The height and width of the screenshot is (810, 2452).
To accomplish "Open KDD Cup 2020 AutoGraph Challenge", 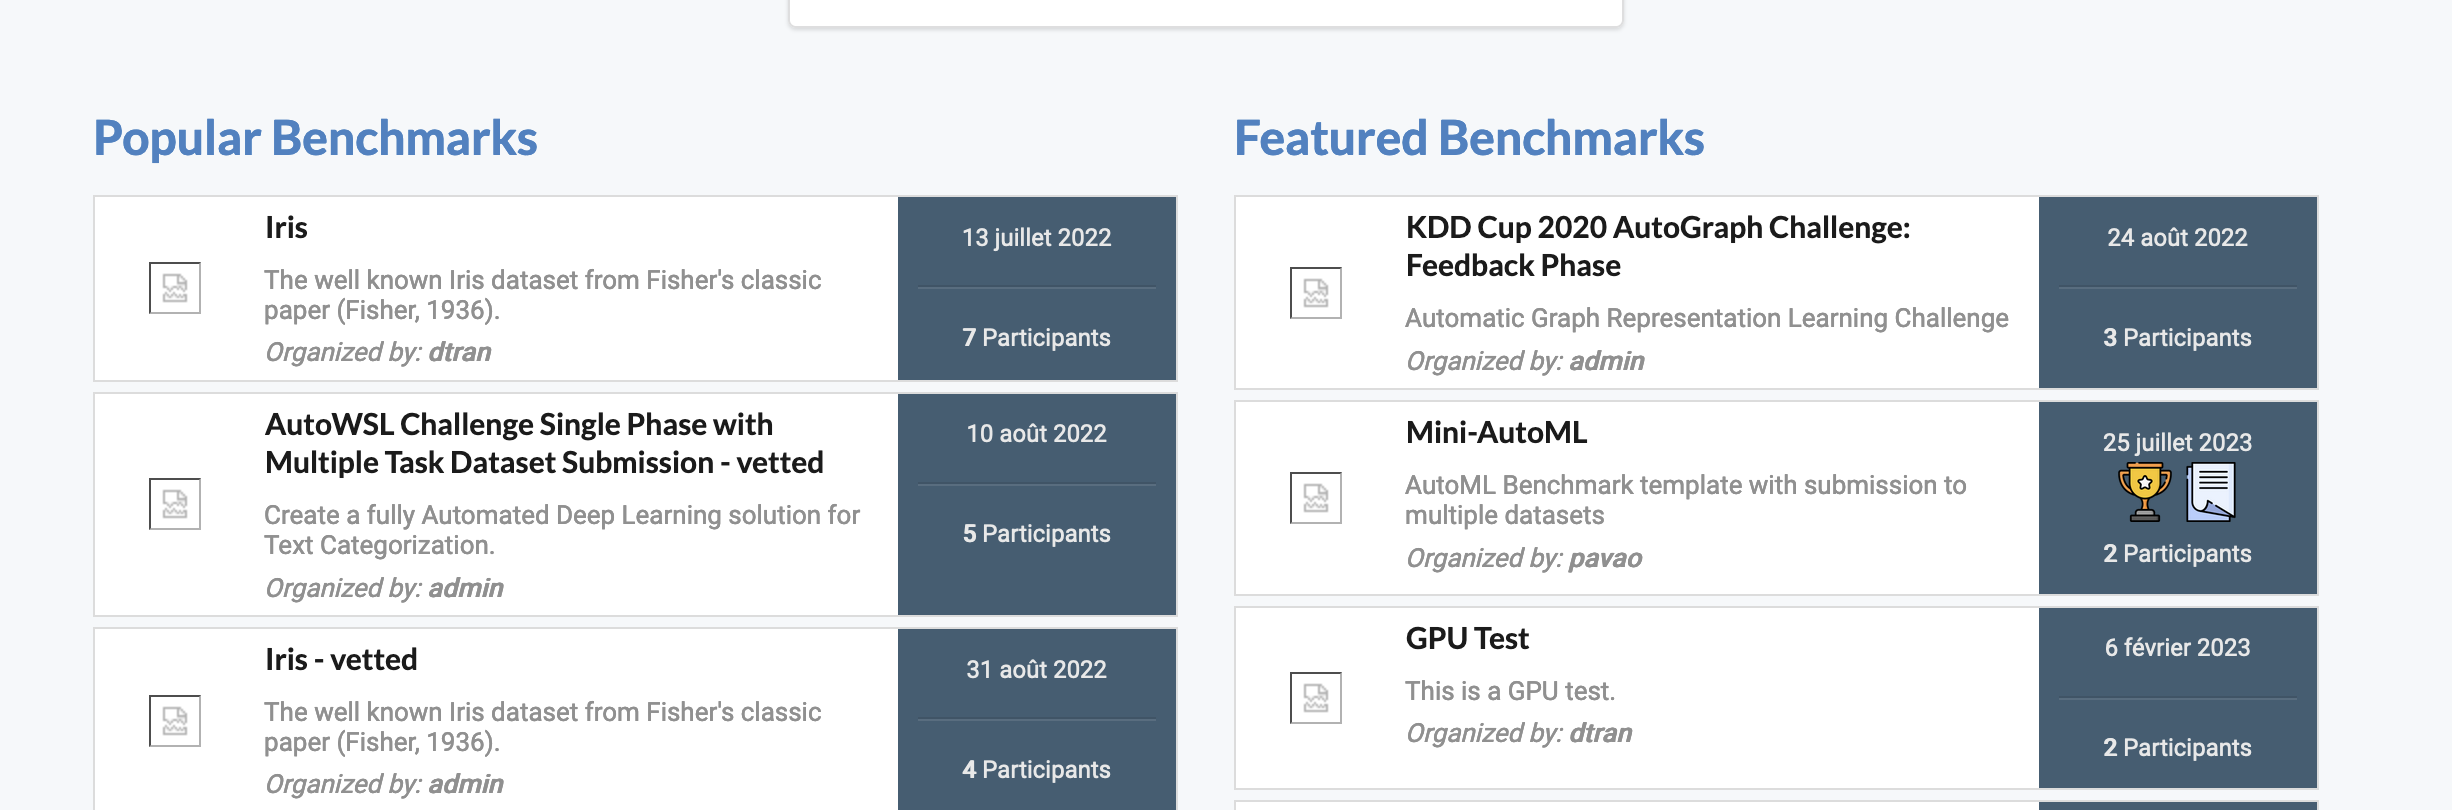I will [x=1657, y=246].
